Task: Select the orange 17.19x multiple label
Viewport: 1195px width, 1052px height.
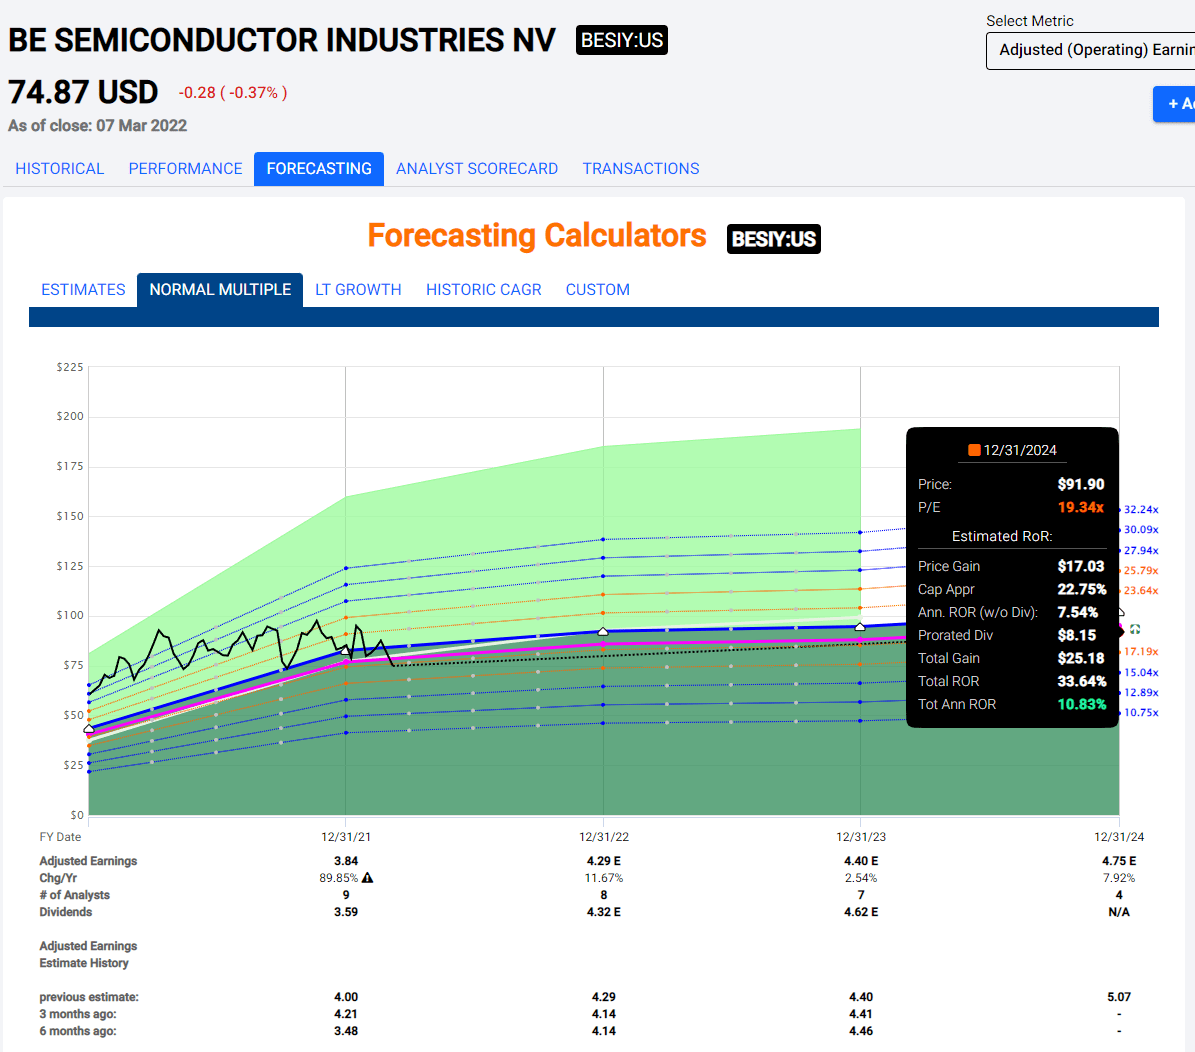Action: 1141,651
